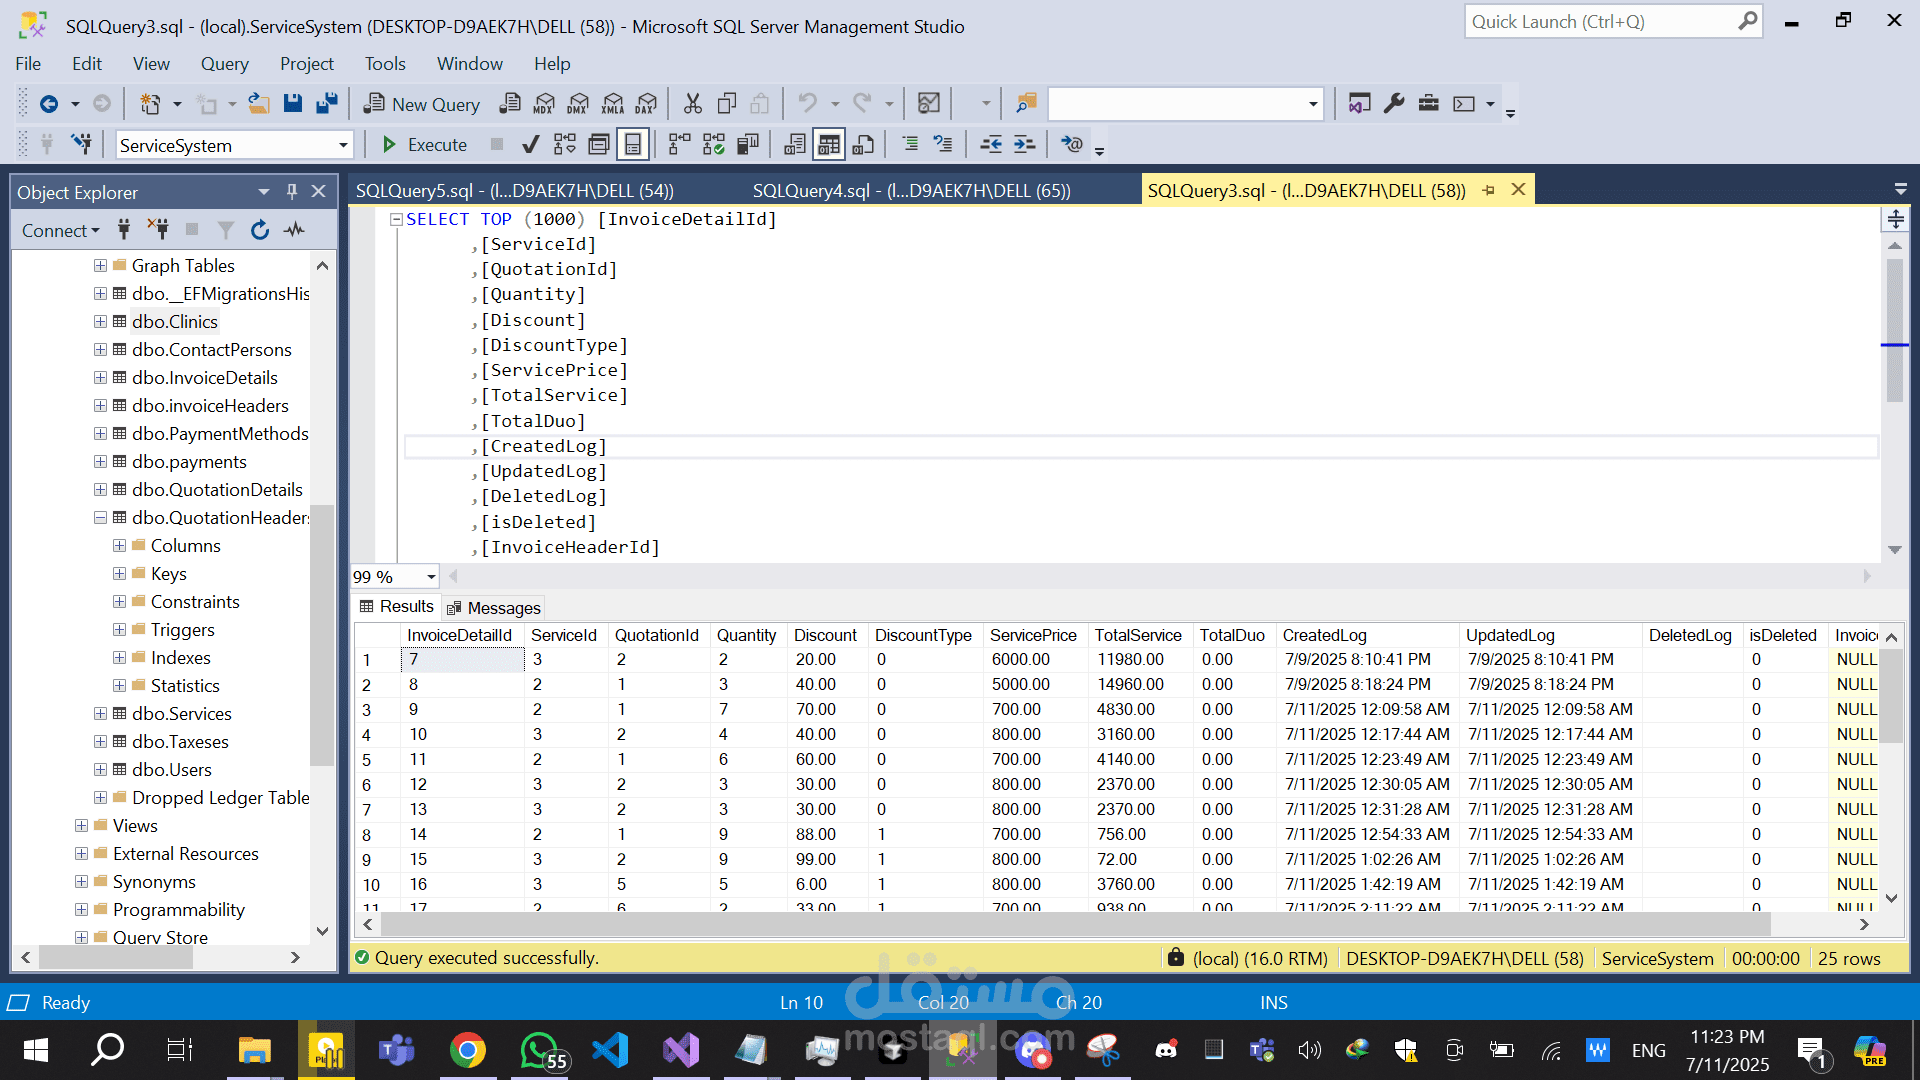This screenshot has width=1920, height=1080.
Task: Switch to the SQLQuery4.sql tab
Action: tap(911, 190)
